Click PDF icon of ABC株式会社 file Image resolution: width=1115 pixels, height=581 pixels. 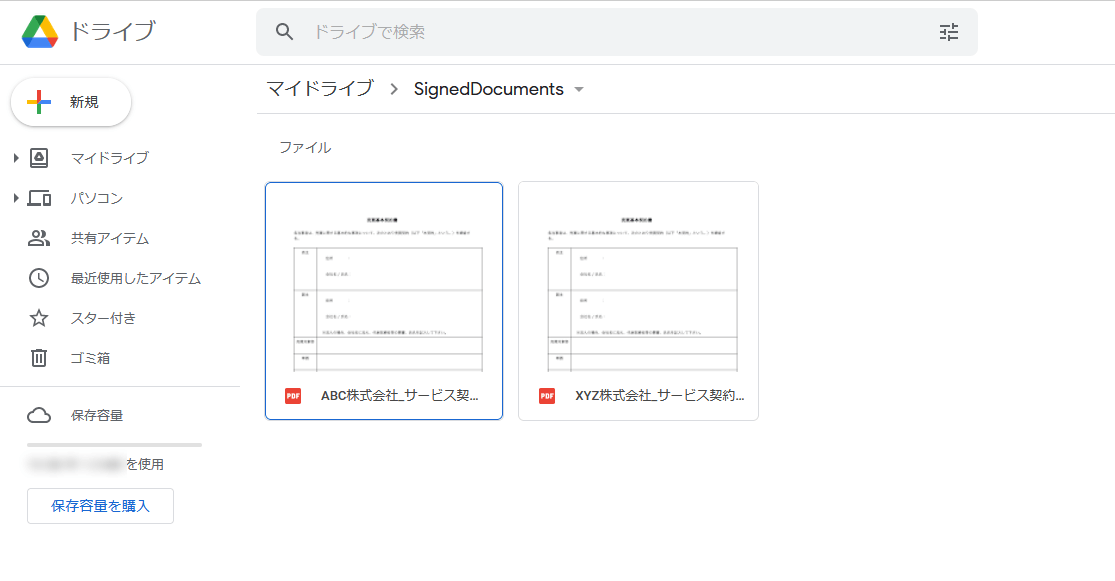click(293, 395)
